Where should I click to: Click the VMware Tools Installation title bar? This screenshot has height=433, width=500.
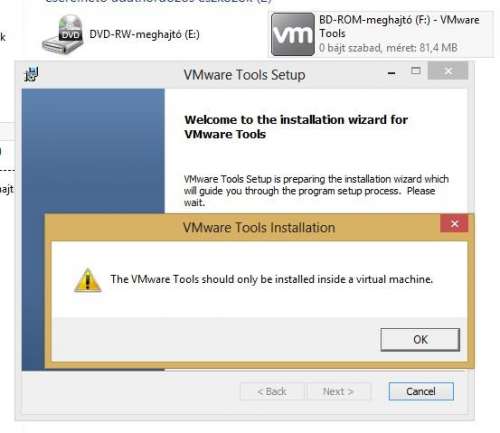click(x=259, y=228)
